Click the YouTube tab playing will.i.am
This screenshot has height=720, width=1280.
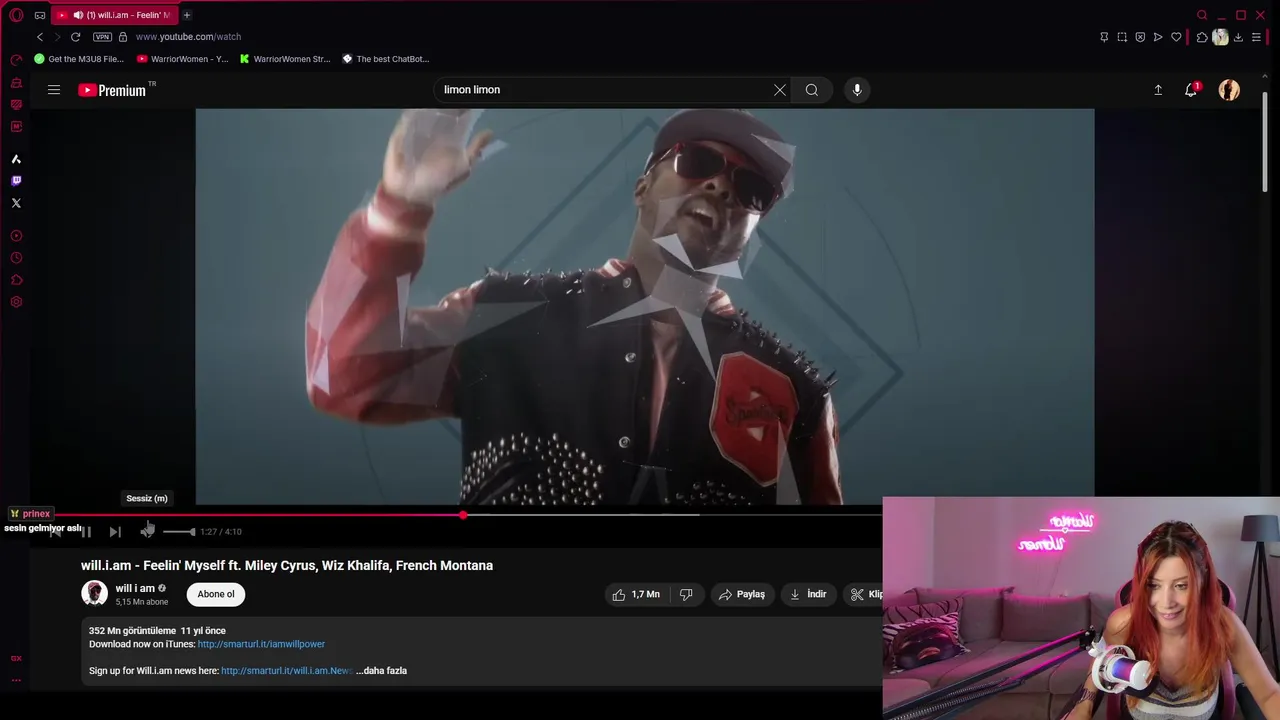pos(113,15)
